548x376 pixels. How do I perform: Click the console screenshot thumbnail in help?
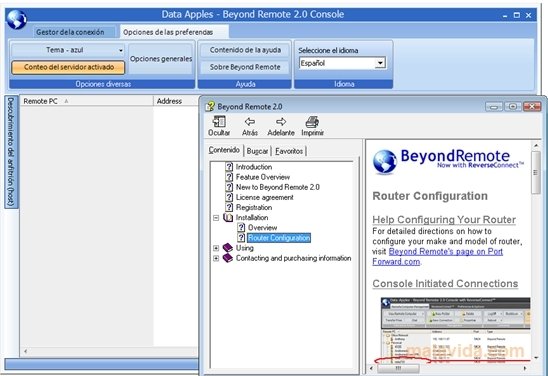455,330
